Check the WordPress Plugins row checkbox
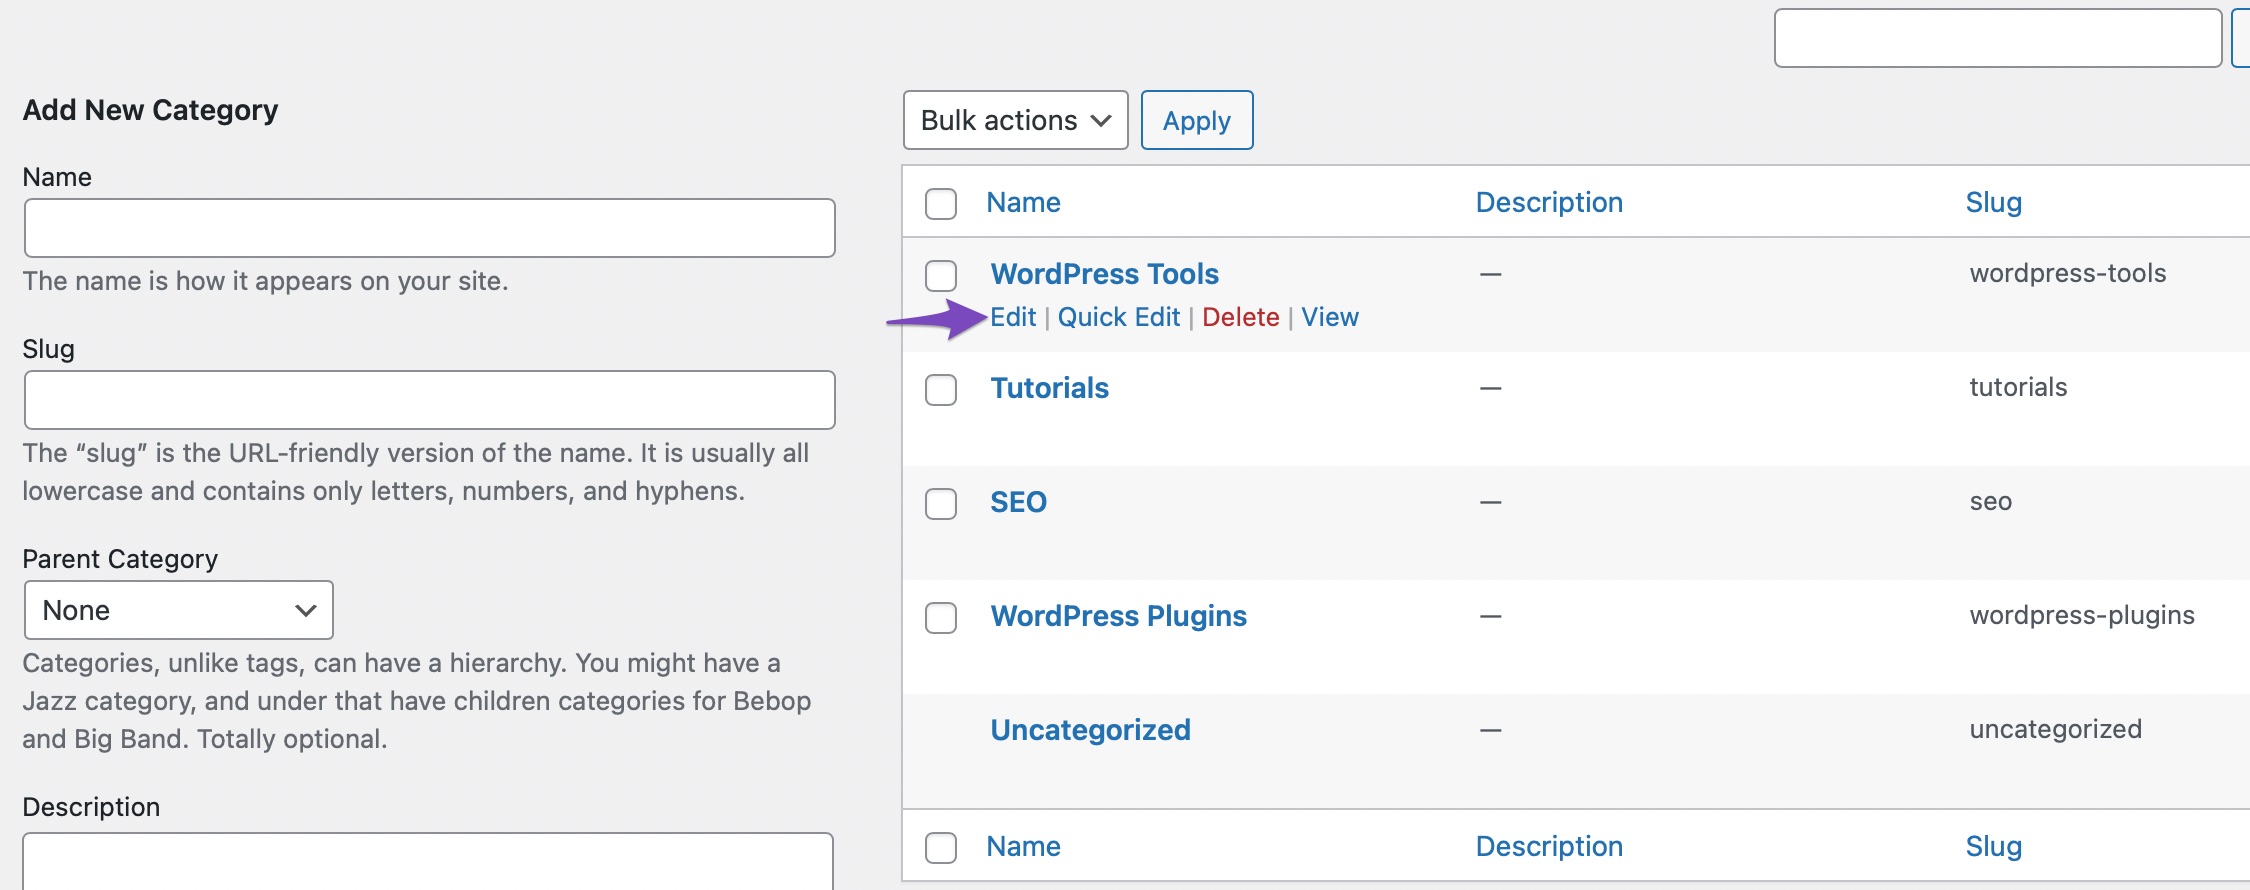 (941, 617)
